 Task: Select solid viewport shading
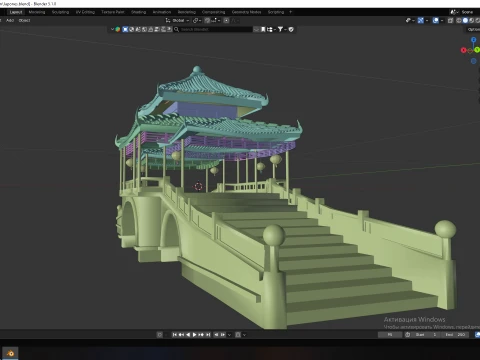click(x=465, y=20)
